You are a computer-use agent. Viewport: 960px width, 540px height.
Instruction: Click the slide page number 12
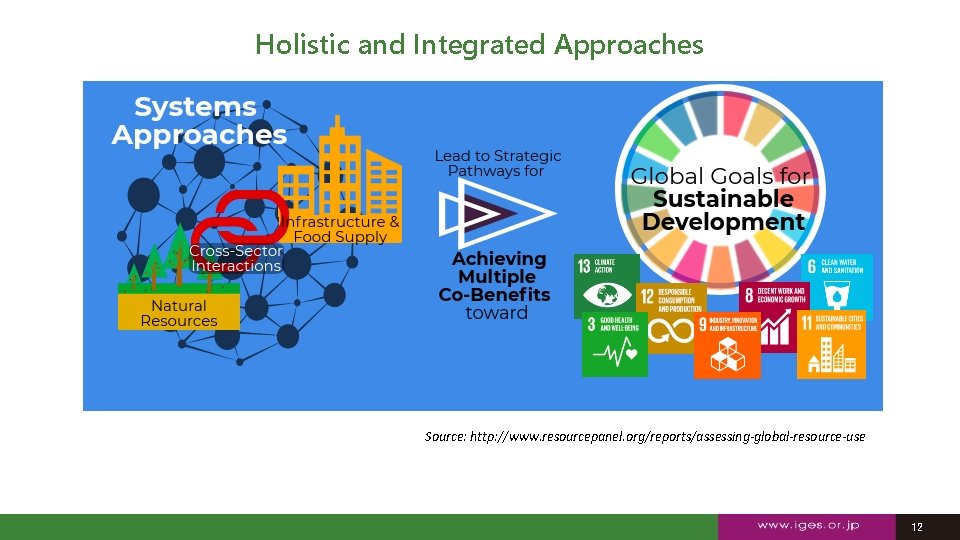917,527
